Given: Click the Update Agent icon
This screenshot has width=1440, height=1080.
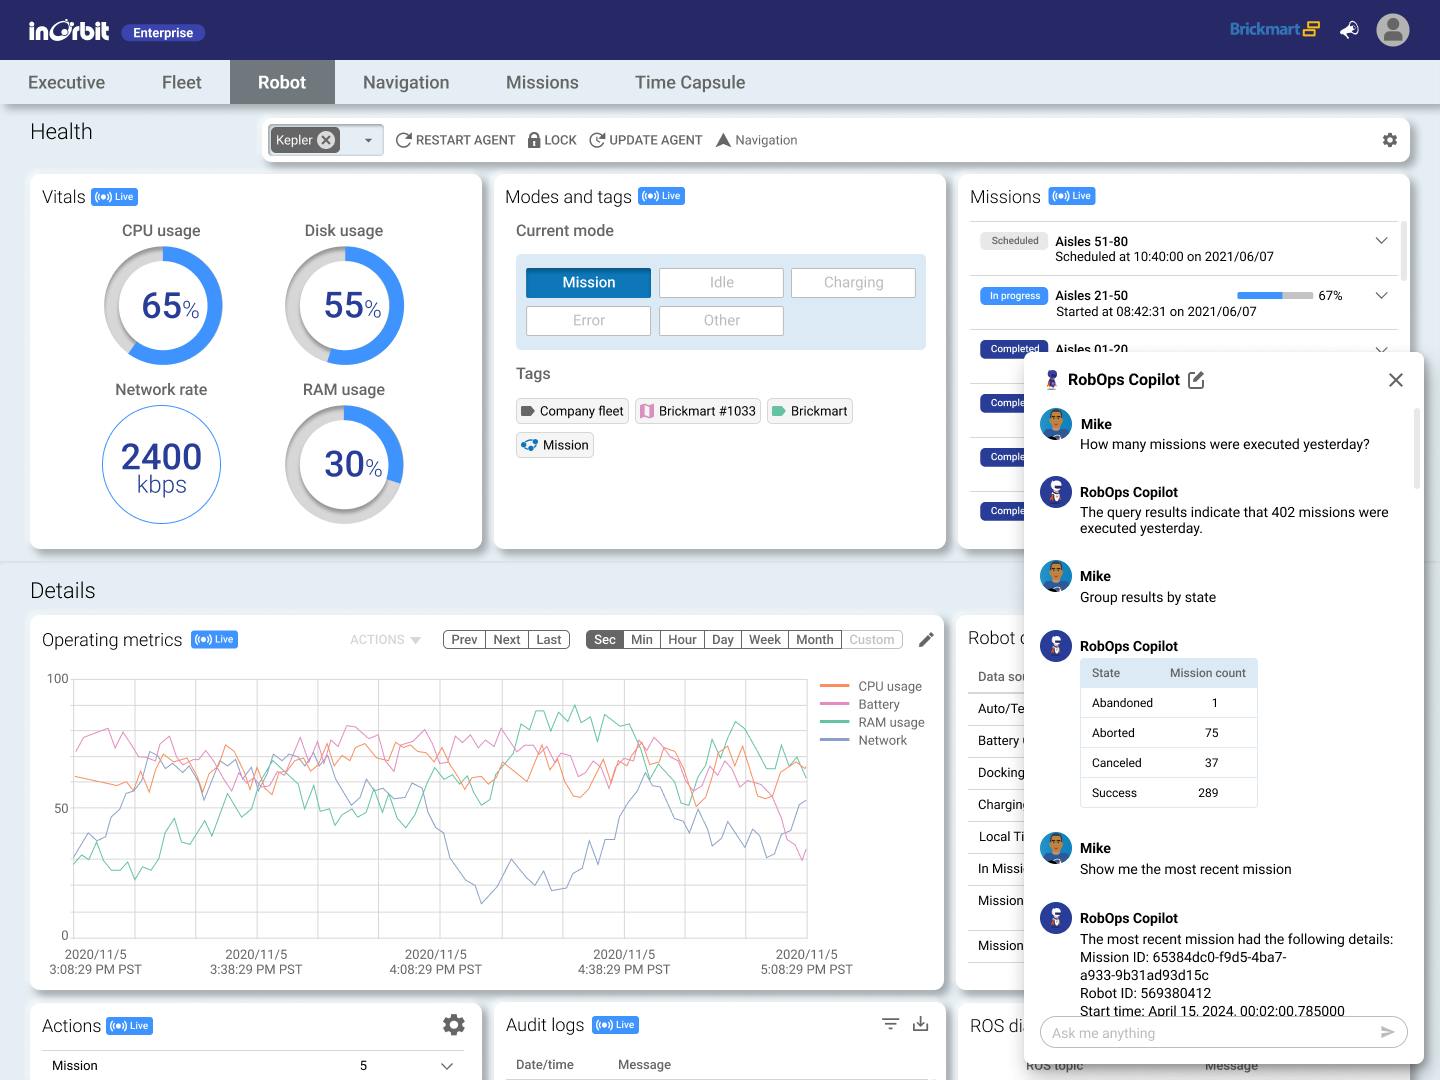Looking at the screenshot, I should point(598,140).
